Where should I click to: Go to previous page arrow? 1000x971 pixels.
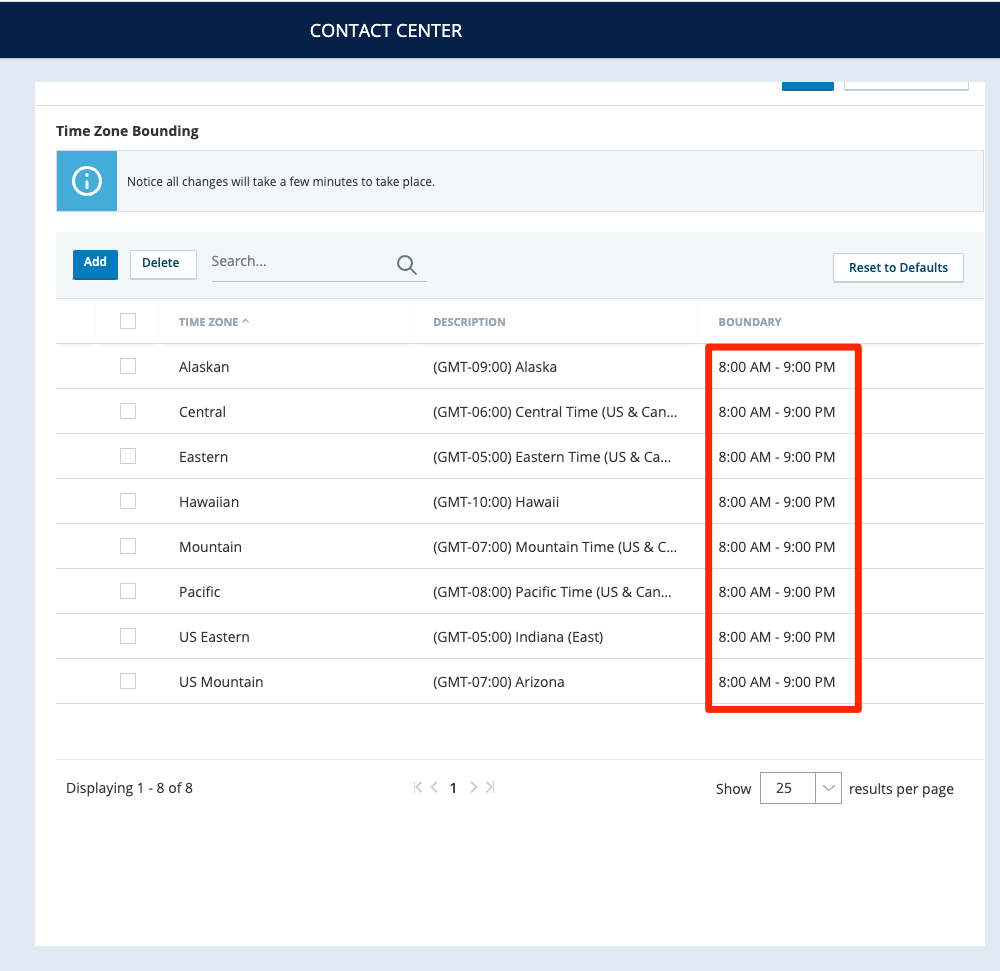434,788
